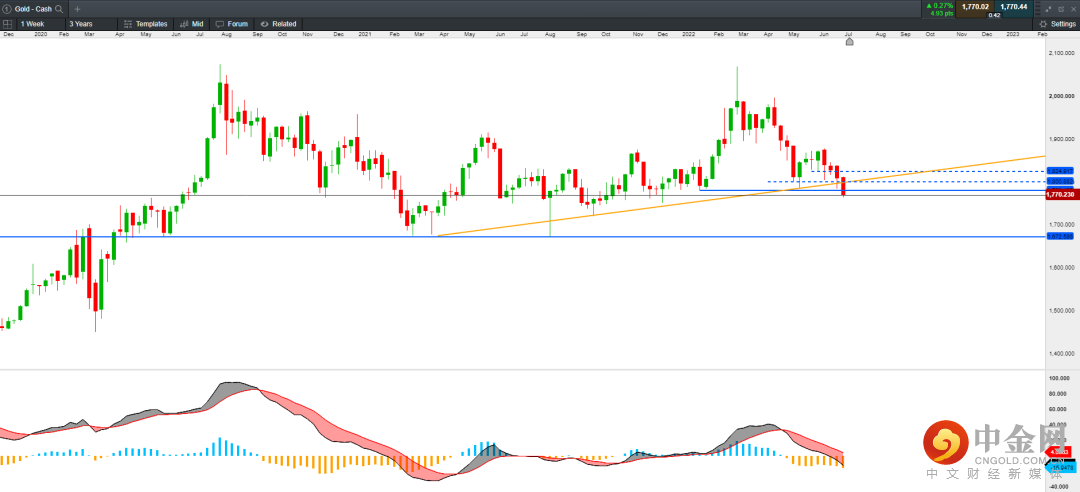Click the sell price 1,770.02 box
This screenshot has width=1080, height=492.
pos(975,7)
